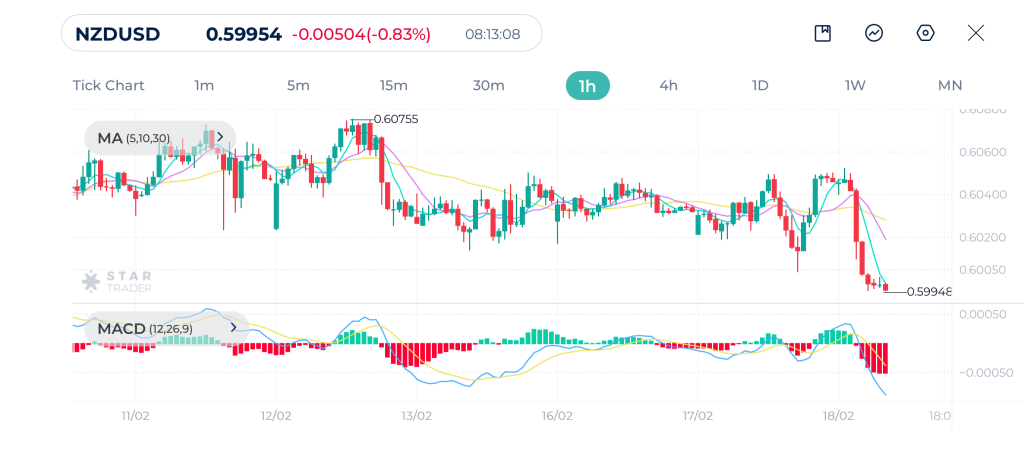This screenshot has height=471, width=1024.
Task: Switch to the Tick Chart tab
Action: (108, 86)
